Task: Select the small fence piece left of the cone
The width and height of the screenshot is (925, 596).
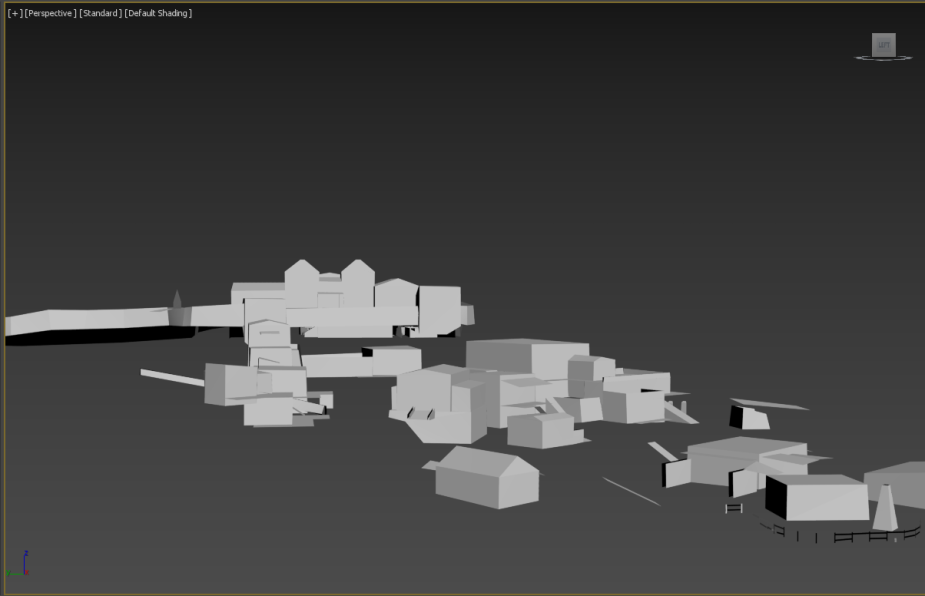Action: [734, 508]
